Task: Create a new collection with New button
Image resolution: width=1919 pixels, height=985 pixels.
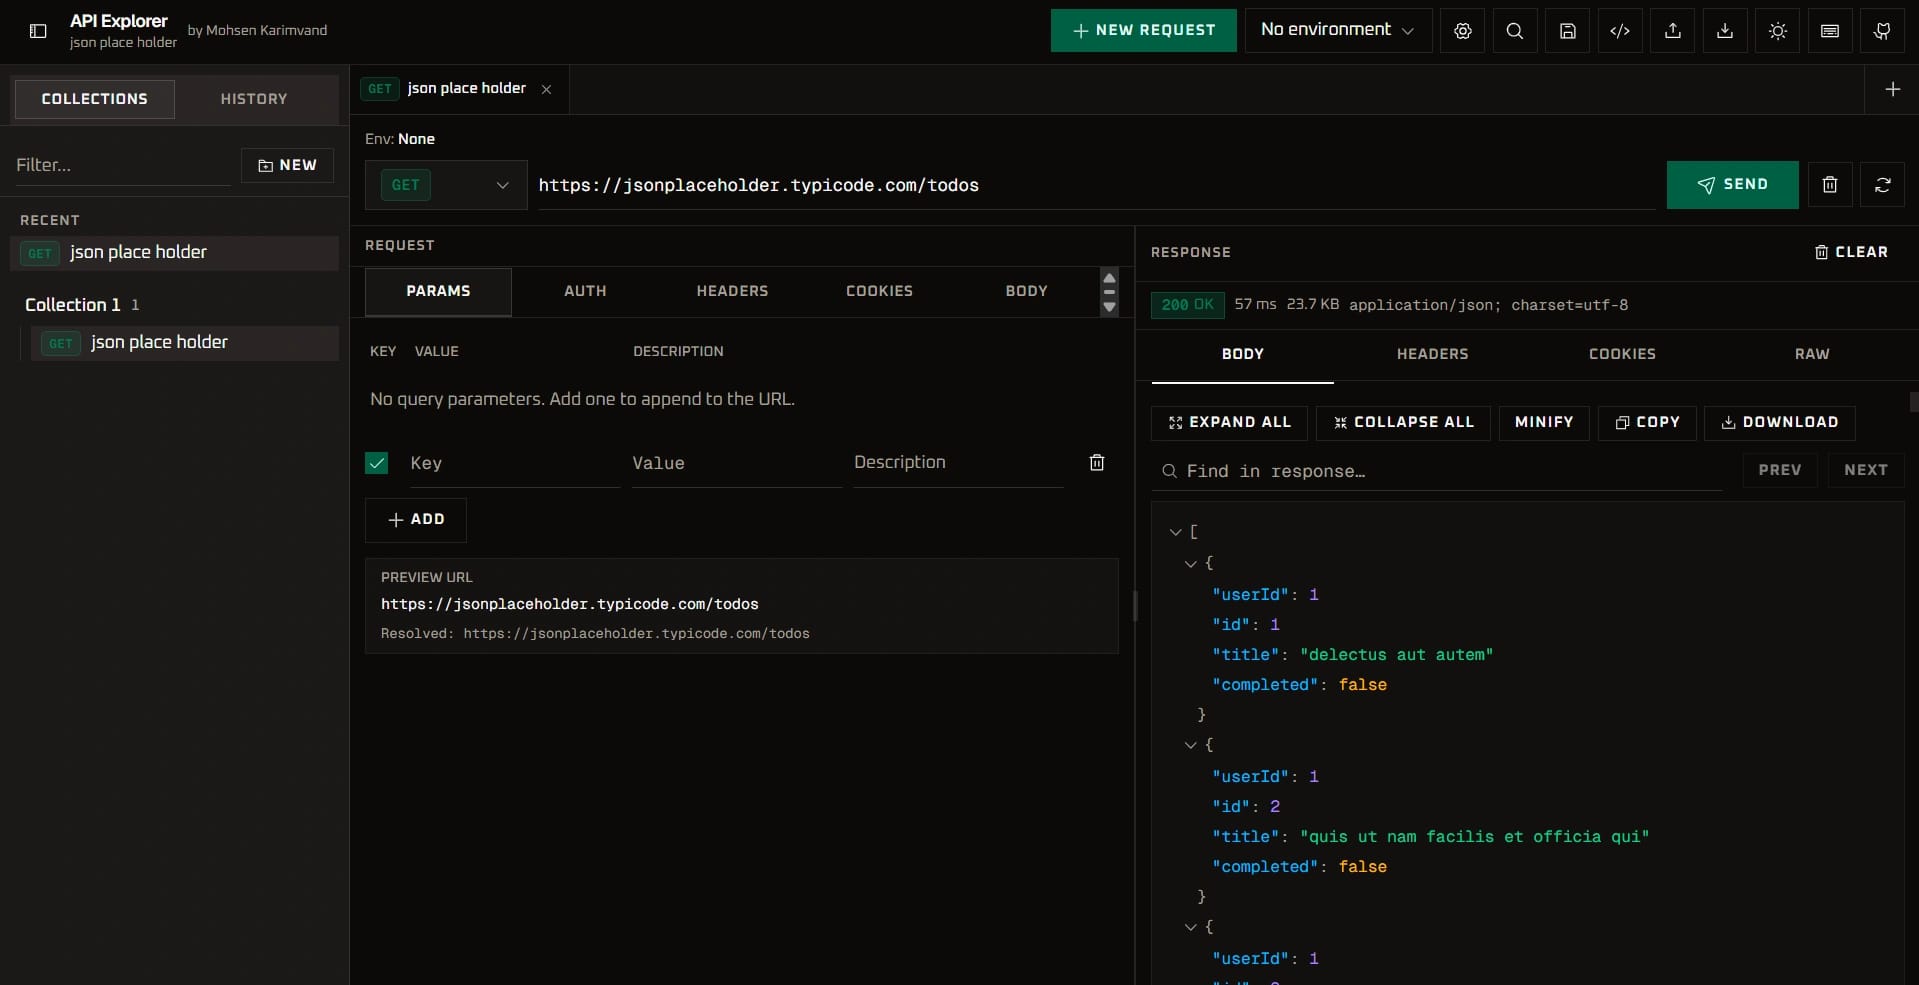Action: (x=287, y=165)
